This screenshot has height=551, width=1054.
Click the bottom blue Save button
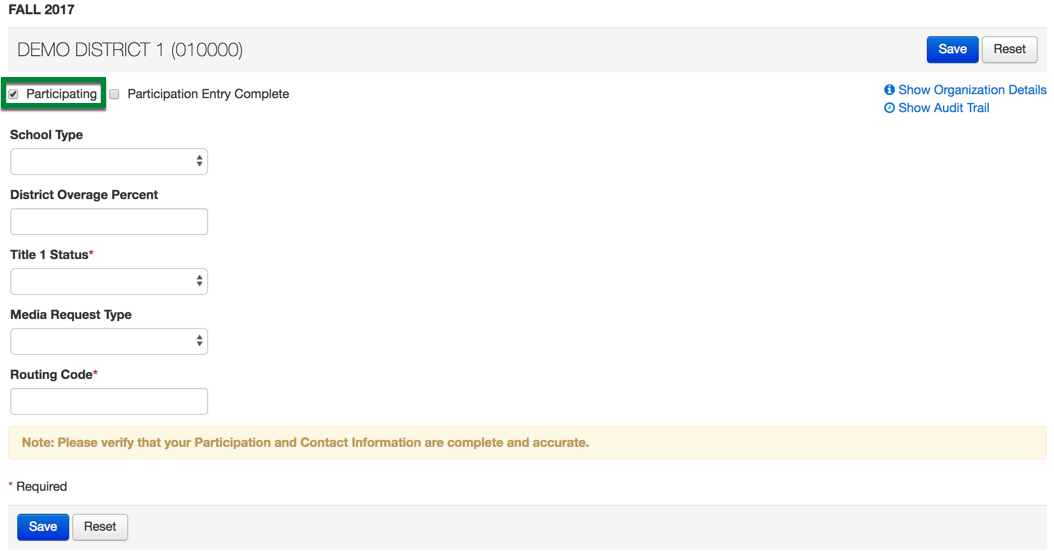43,527
